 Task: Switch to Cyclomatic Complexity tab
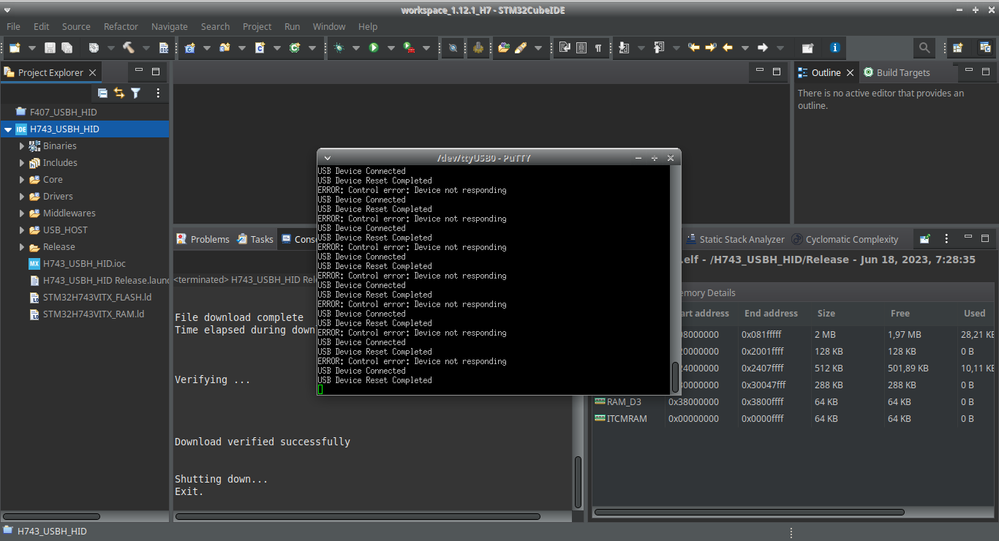pos(845,240)
